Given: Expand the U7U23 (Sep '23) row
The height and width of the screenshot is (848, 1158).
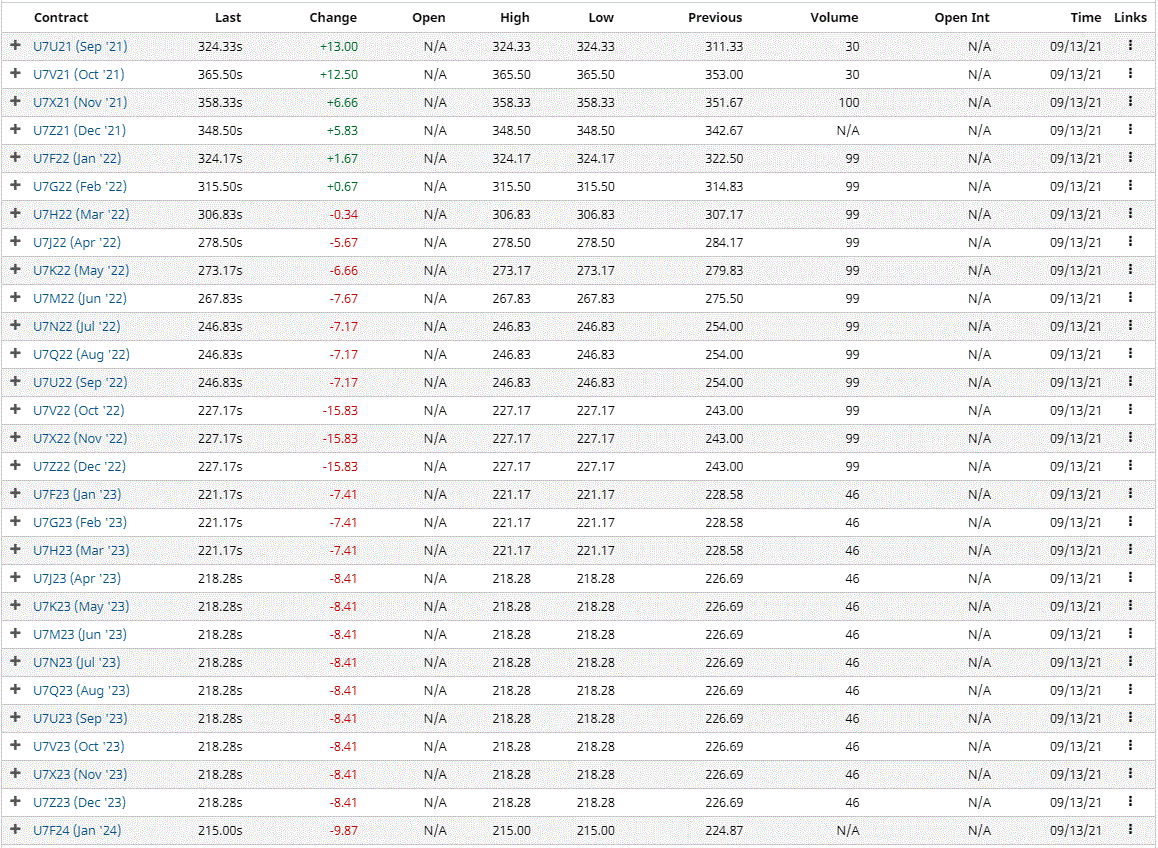Looking at the screenshot, I should tap(15, 718).
